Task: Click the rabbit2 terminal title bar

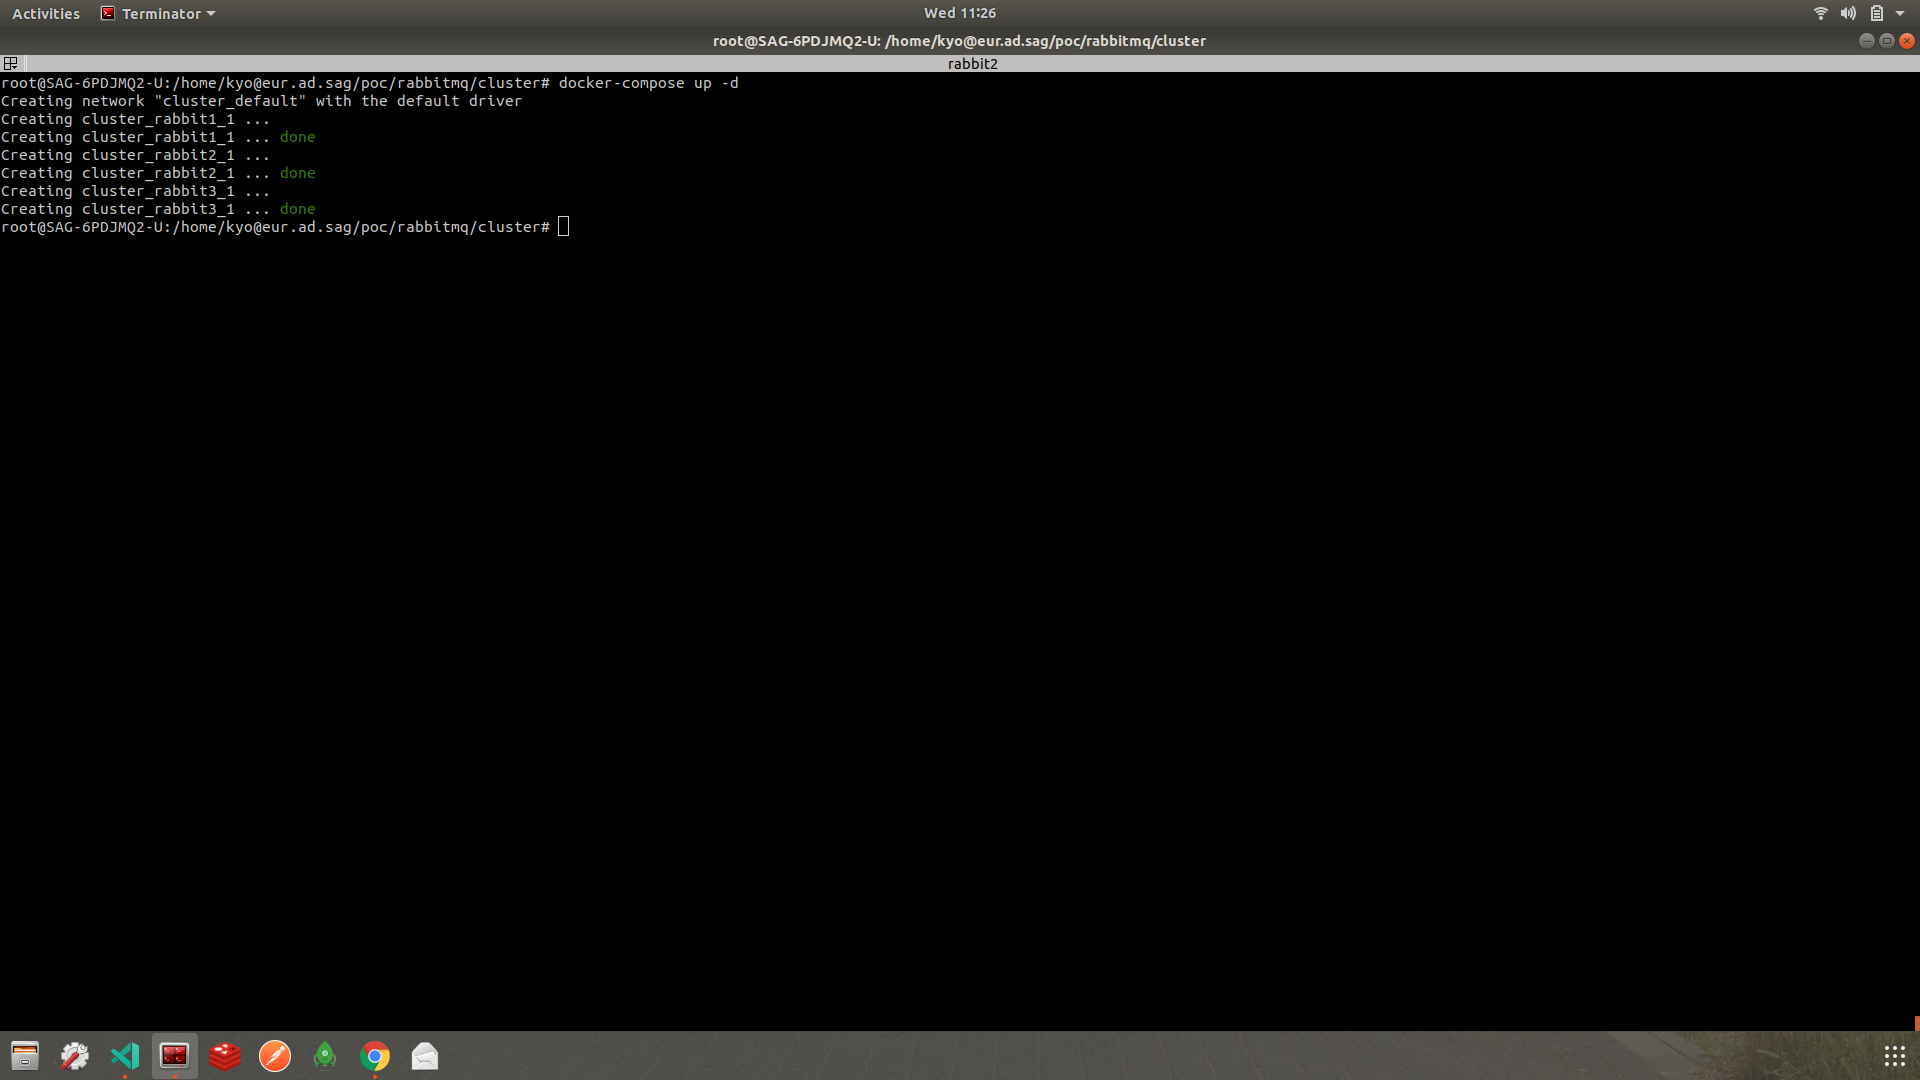Action: click(x=972, y=63)
